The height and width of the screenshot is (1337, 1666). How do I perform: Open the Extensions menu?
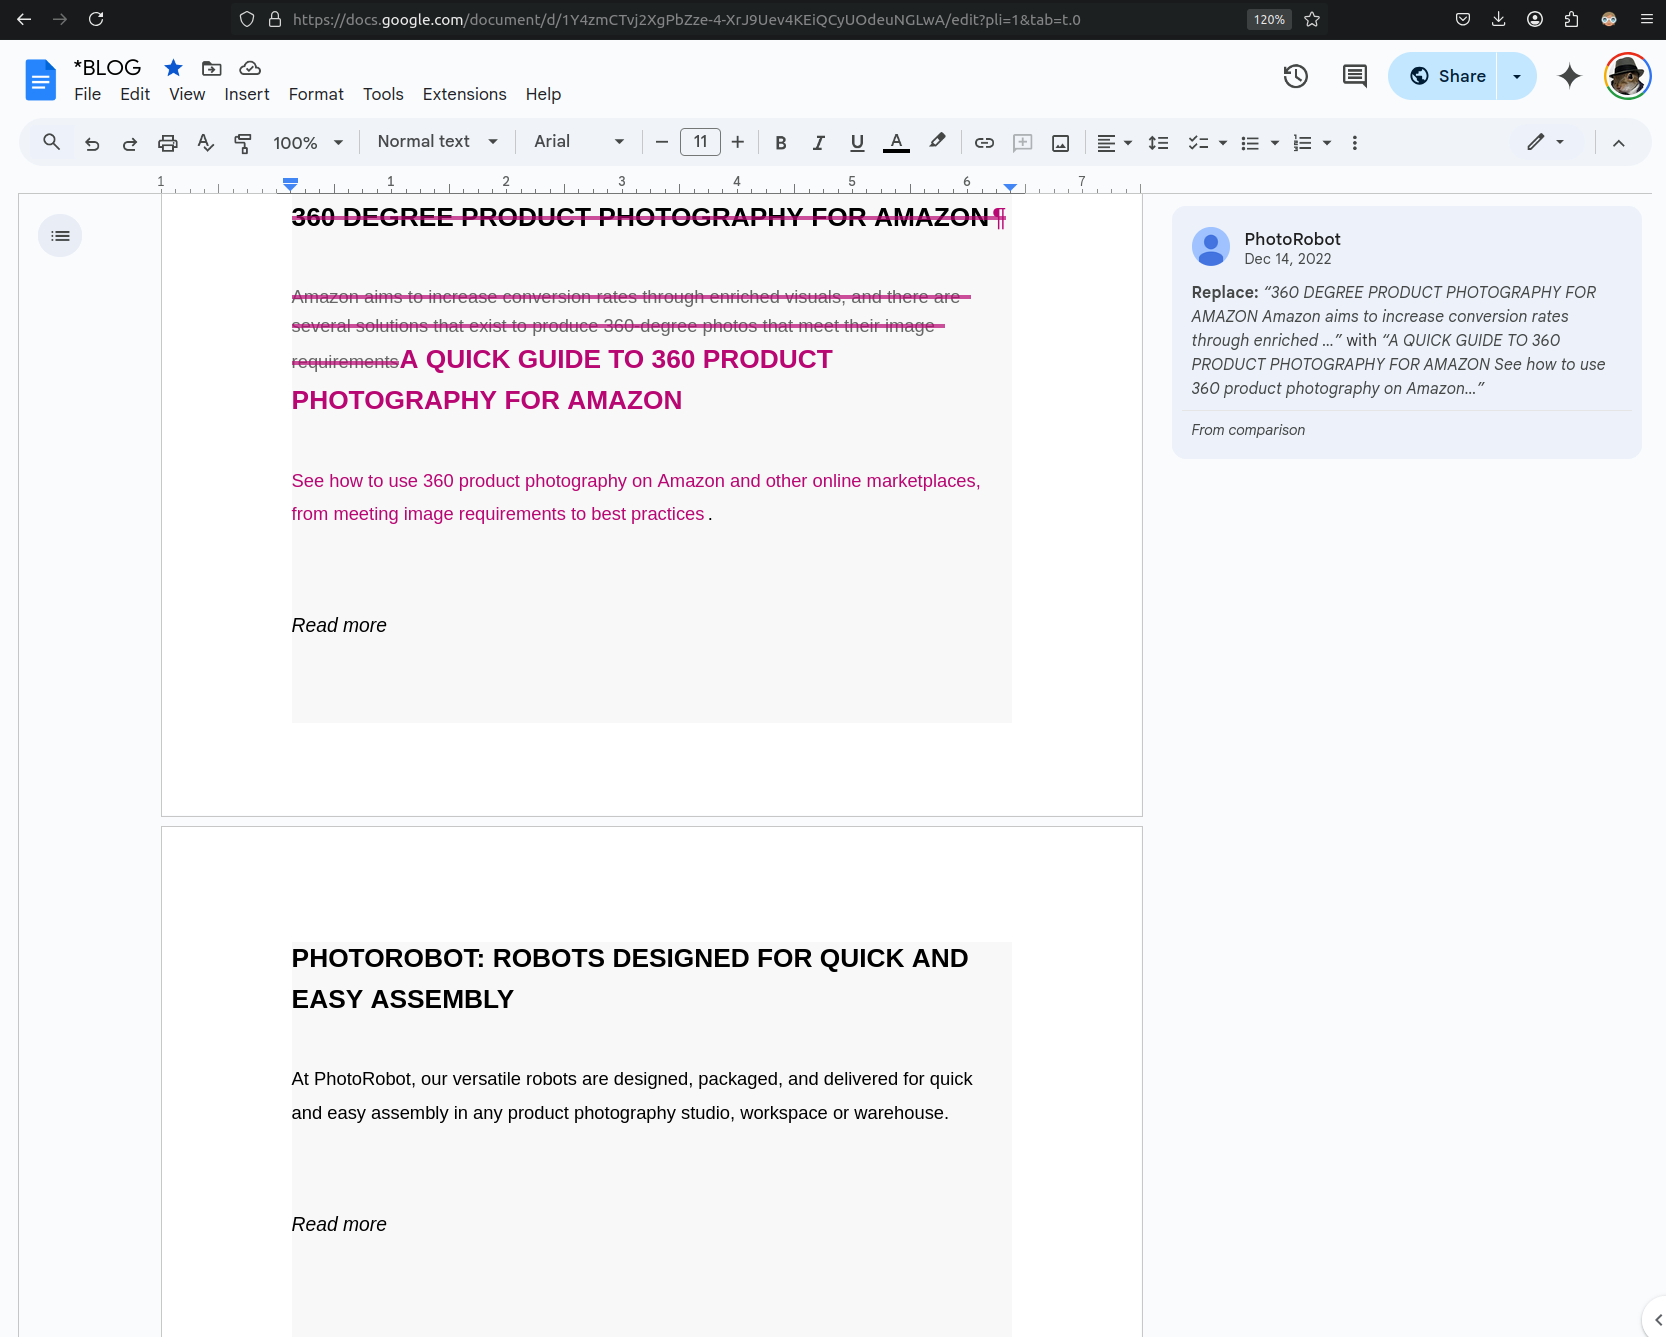(464, 94)
